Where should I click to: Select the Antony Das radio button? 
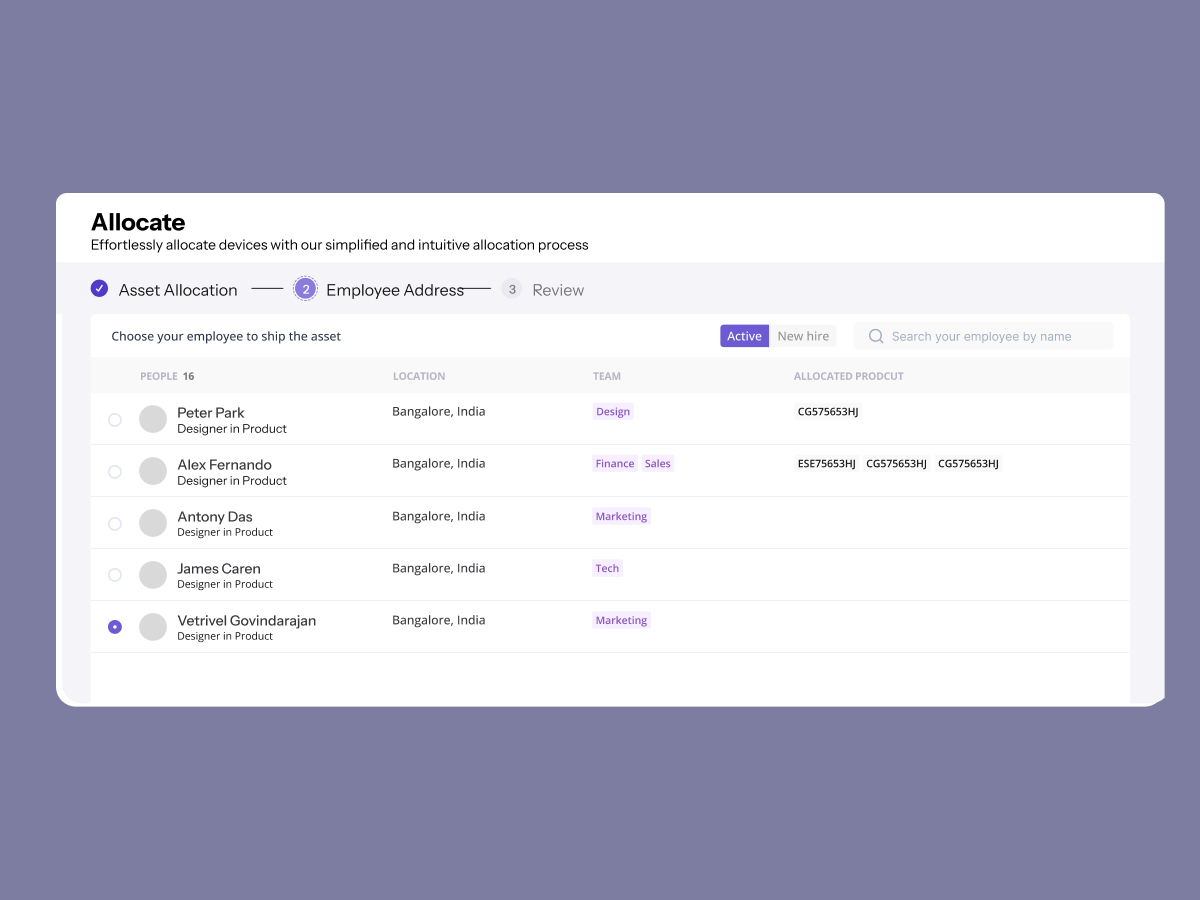coord(115,524)
